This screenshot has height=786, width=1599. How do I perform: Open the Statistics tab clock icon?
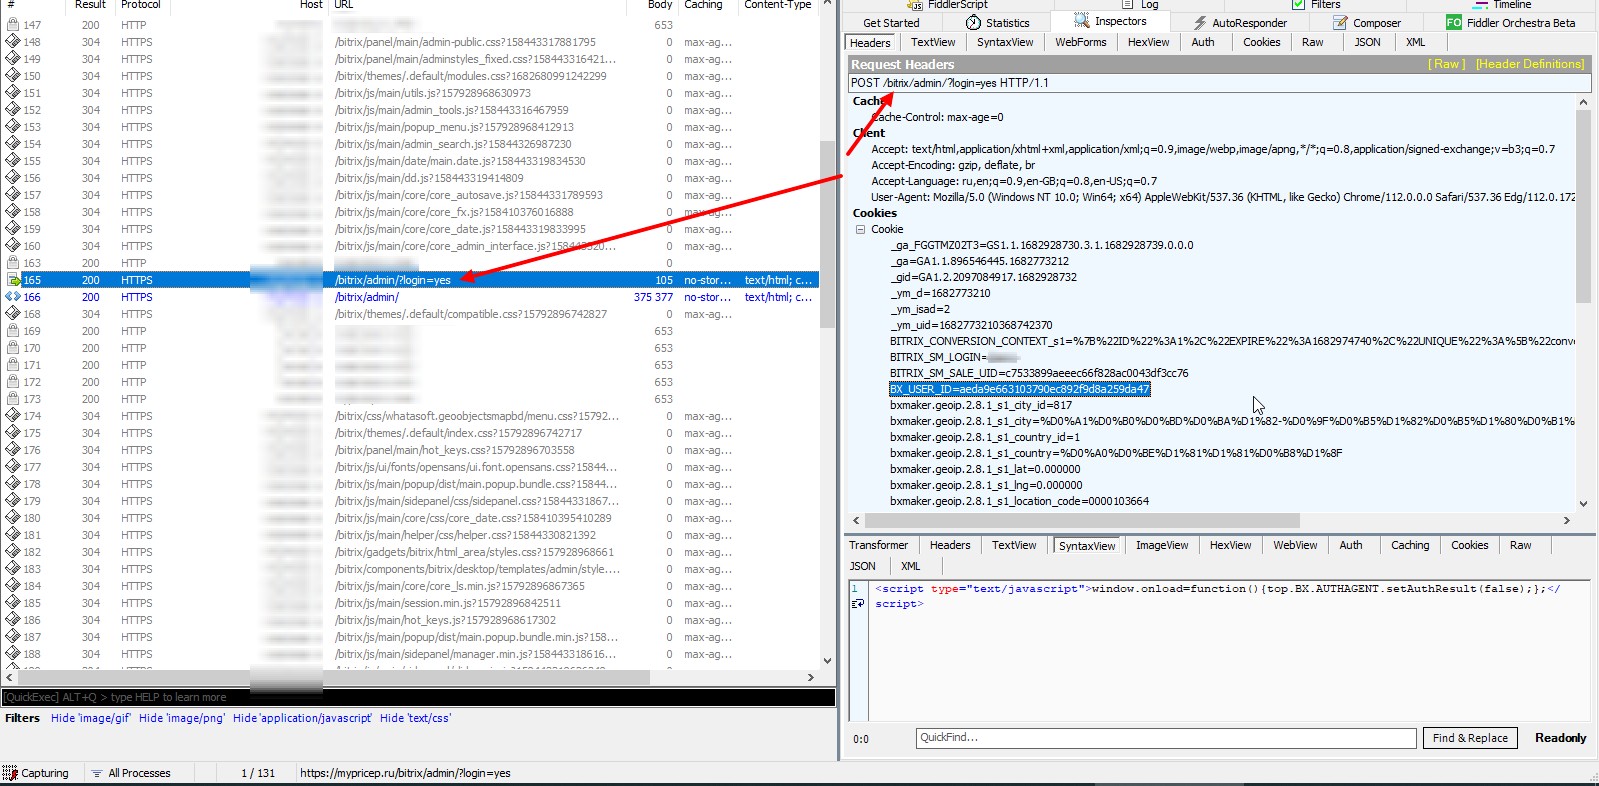[x=973, y=22]
